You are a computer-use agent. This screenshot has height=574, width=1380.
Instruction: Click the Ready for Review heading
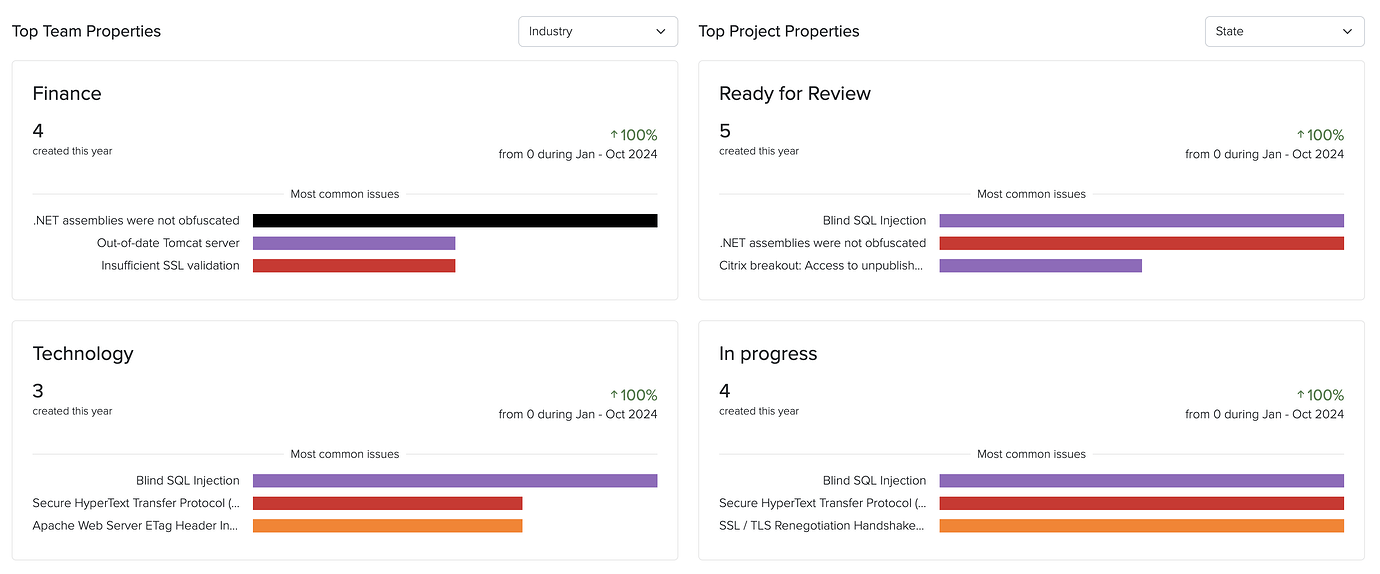pyautogui.click(x=795, y=94)
